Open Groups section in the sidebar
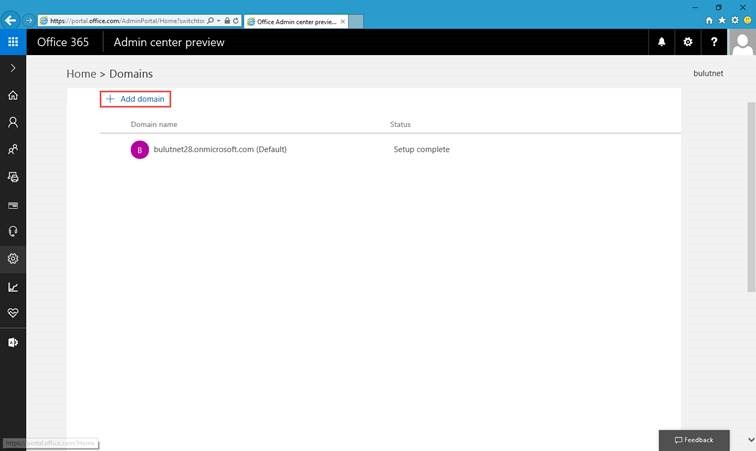This screenshot has width=756, height=451. tap(13, 149)
